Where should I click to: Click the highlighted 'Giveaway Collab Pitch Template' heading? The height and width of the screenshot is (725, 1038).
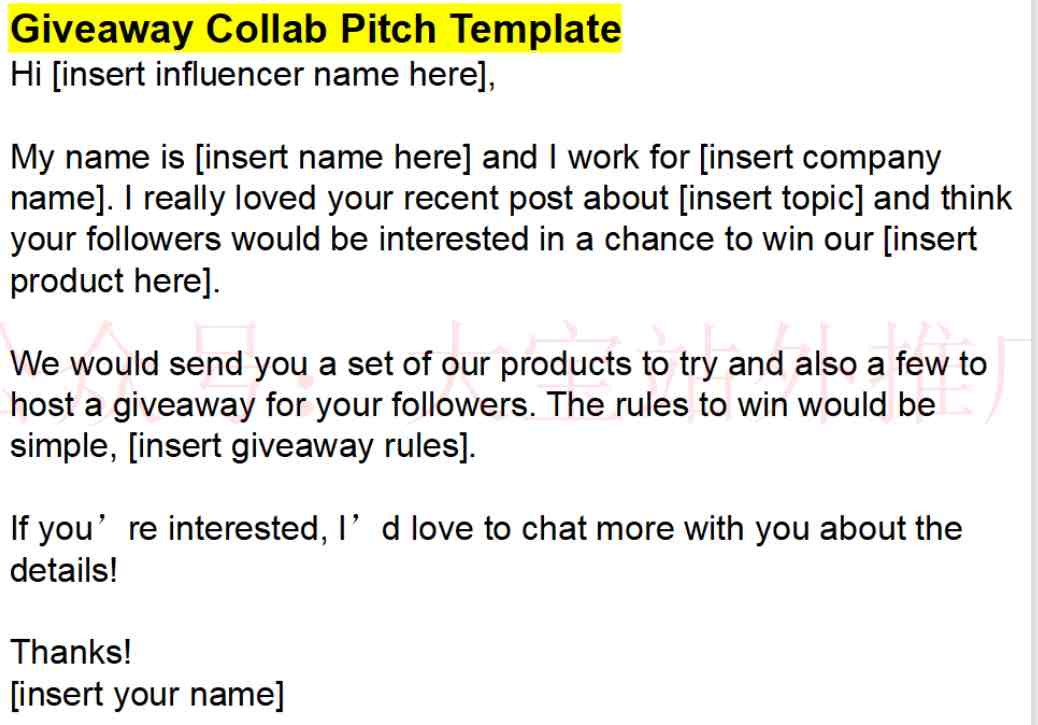point(315,28)
